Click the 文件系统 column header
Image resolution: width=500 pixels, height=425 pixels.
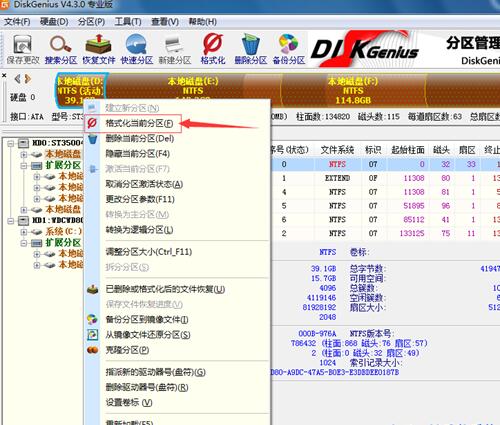337,150
